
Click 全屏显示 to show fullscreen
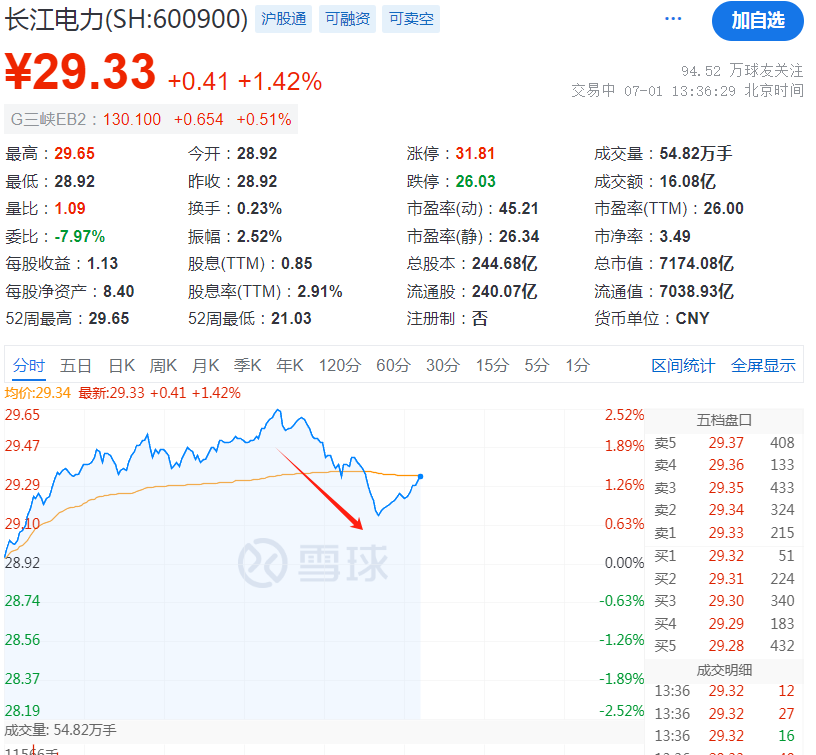click(763, 365)
